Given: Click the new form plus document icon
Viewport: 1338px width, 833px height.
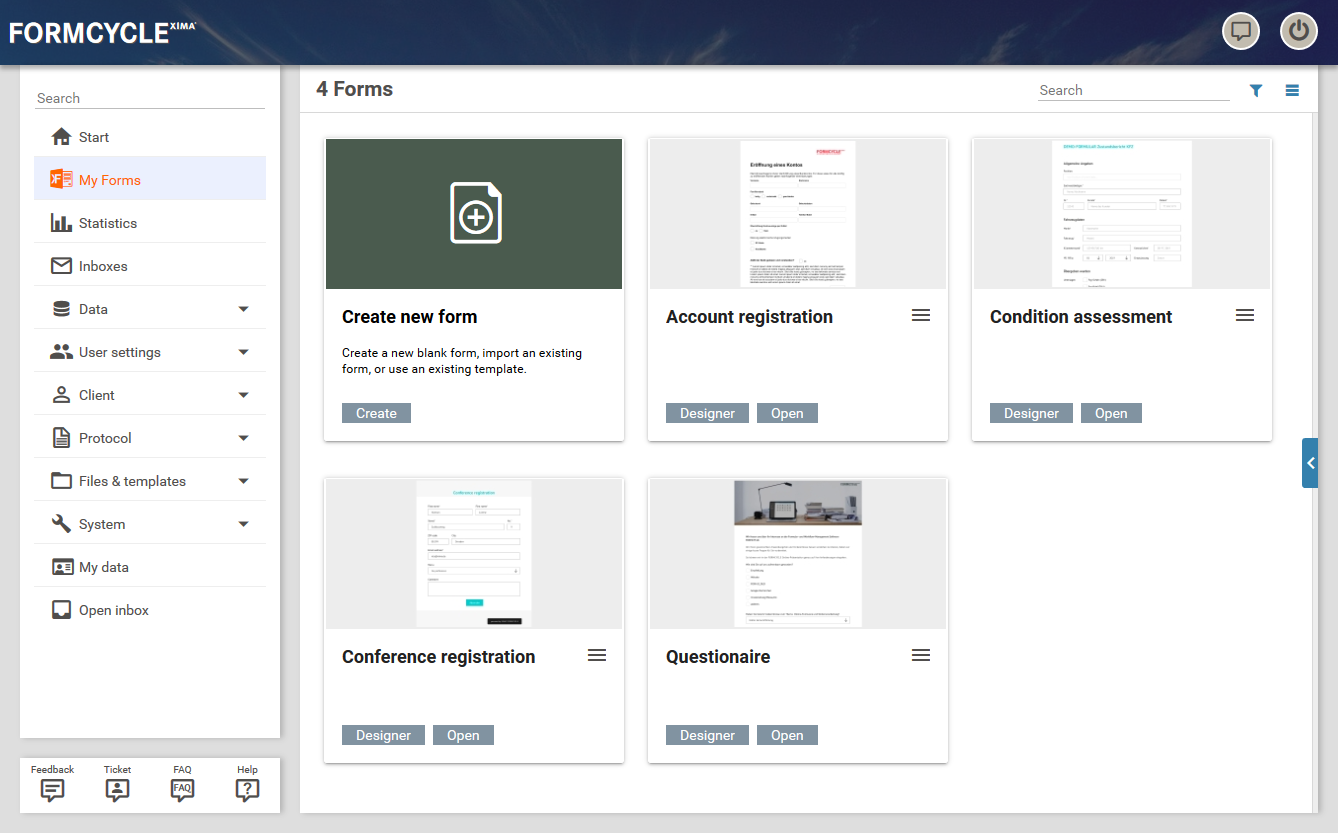Looking at the screenshot, I should 475,213.
